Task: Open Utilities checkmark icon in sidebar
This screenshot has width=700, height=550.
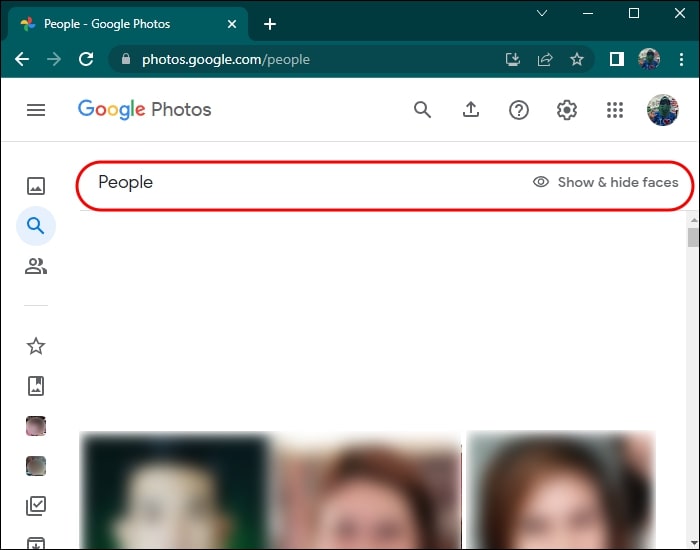Action: pyautogui.click(x=36, y=506)
